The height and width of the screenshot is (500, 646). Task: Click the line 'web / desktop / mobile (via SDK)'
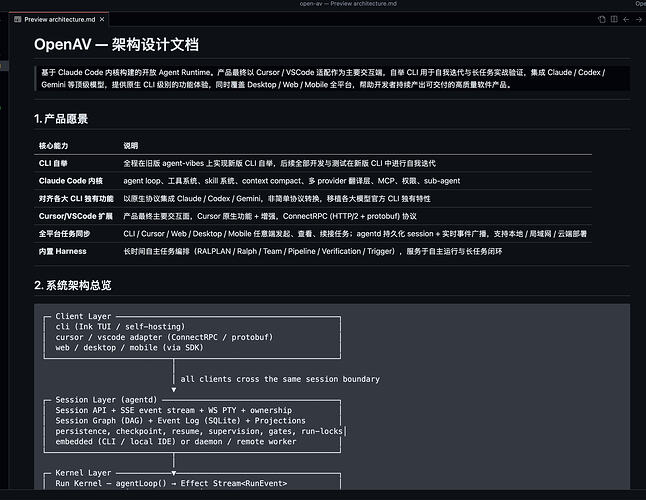click(x=129, y=348)
